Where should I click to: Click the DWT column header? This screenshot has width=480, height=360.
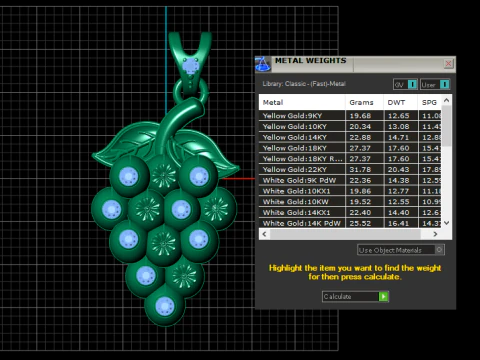401,102
